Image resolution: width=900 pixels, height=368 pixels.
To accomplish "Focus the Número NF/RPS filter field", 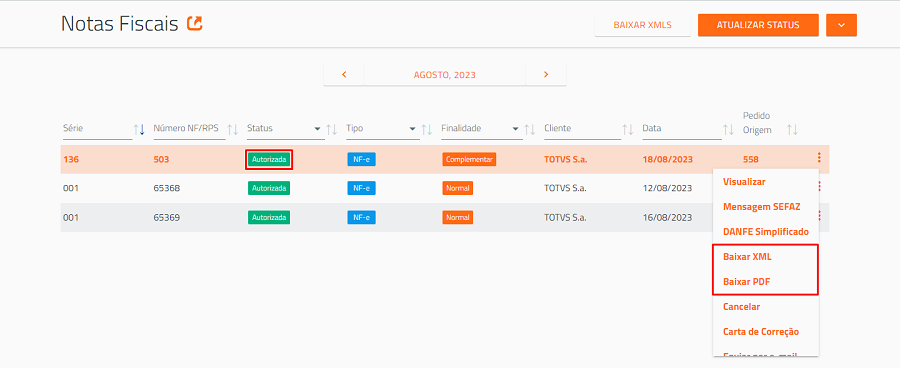I will 189,129.
